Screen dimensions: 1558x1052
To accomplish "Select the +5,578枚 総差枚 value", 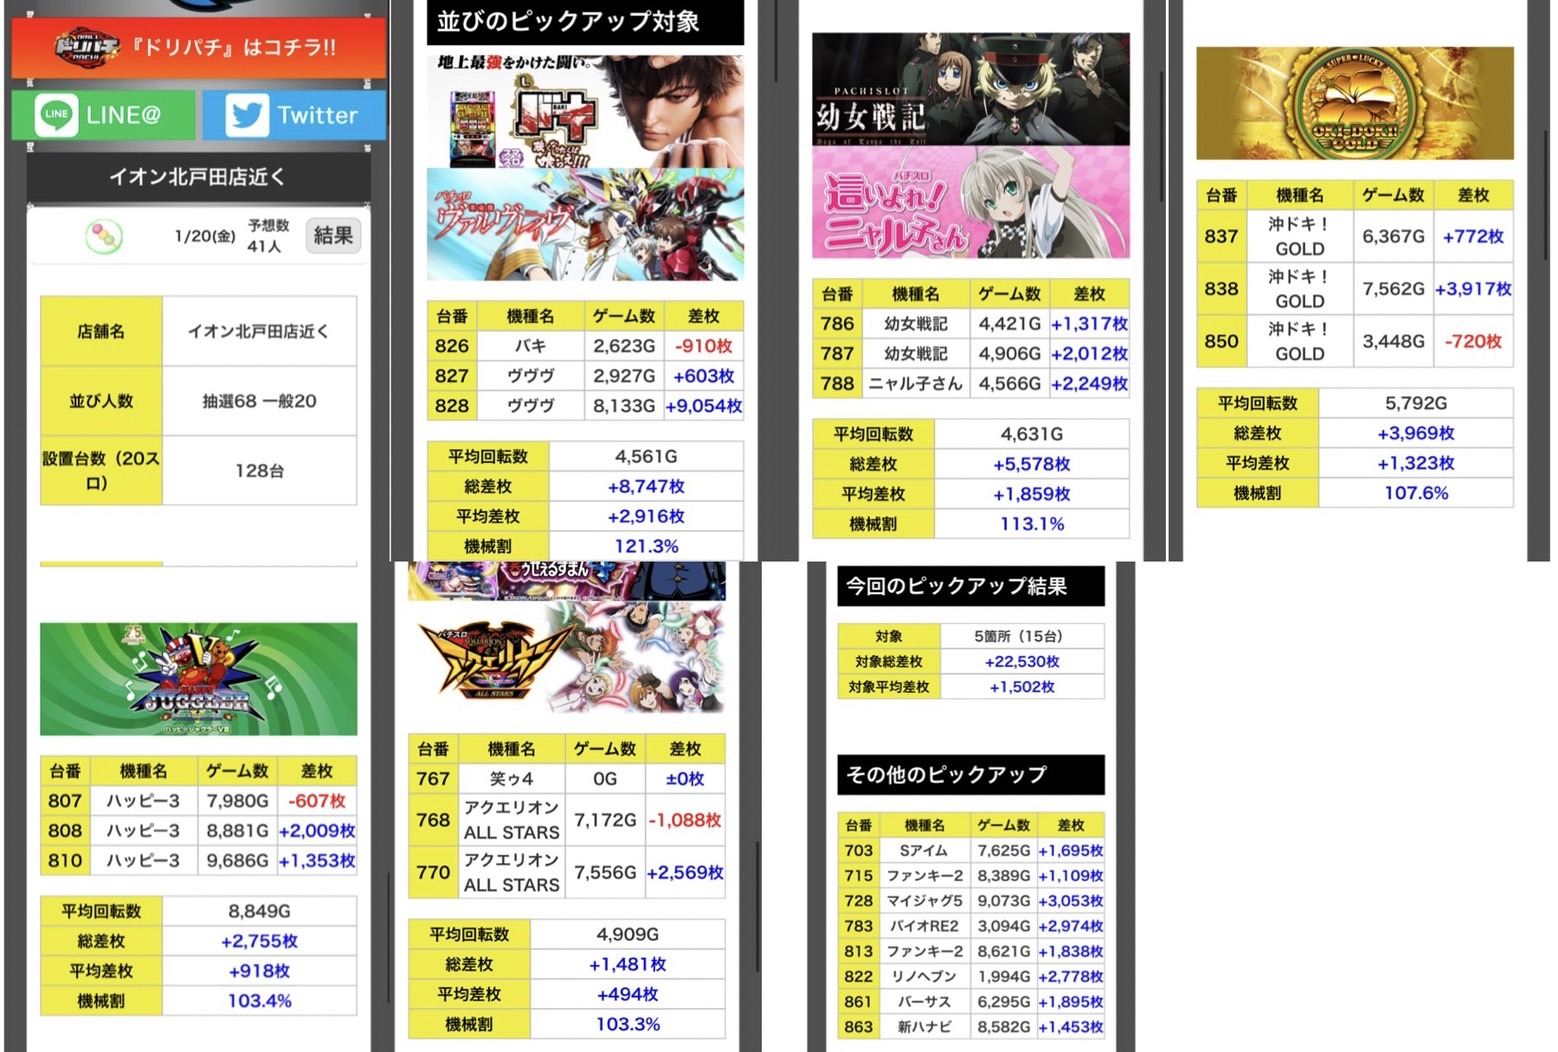I will 1032,464.
